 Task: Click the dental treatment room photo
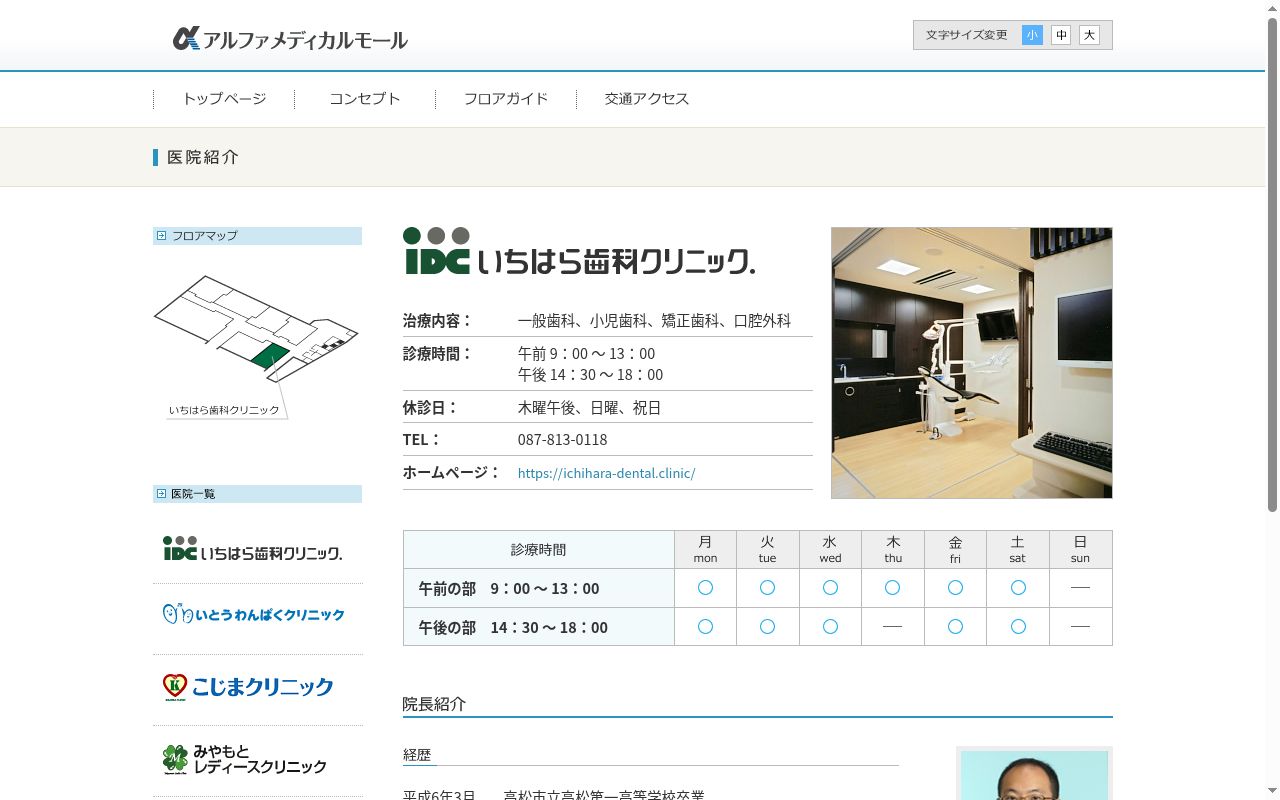[971, 362]
